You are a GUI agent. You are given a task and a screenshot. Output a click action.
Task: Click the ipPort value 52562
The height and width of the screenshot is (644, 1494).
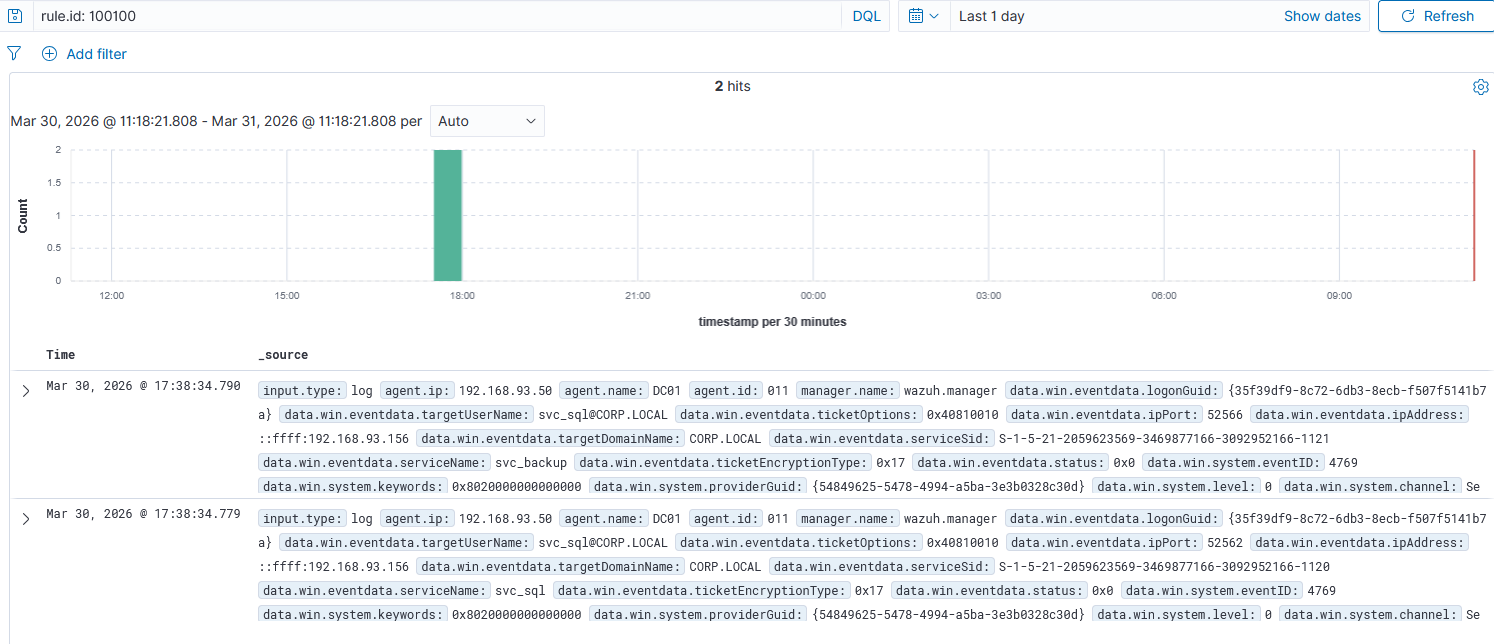(x=1227, y=542)
